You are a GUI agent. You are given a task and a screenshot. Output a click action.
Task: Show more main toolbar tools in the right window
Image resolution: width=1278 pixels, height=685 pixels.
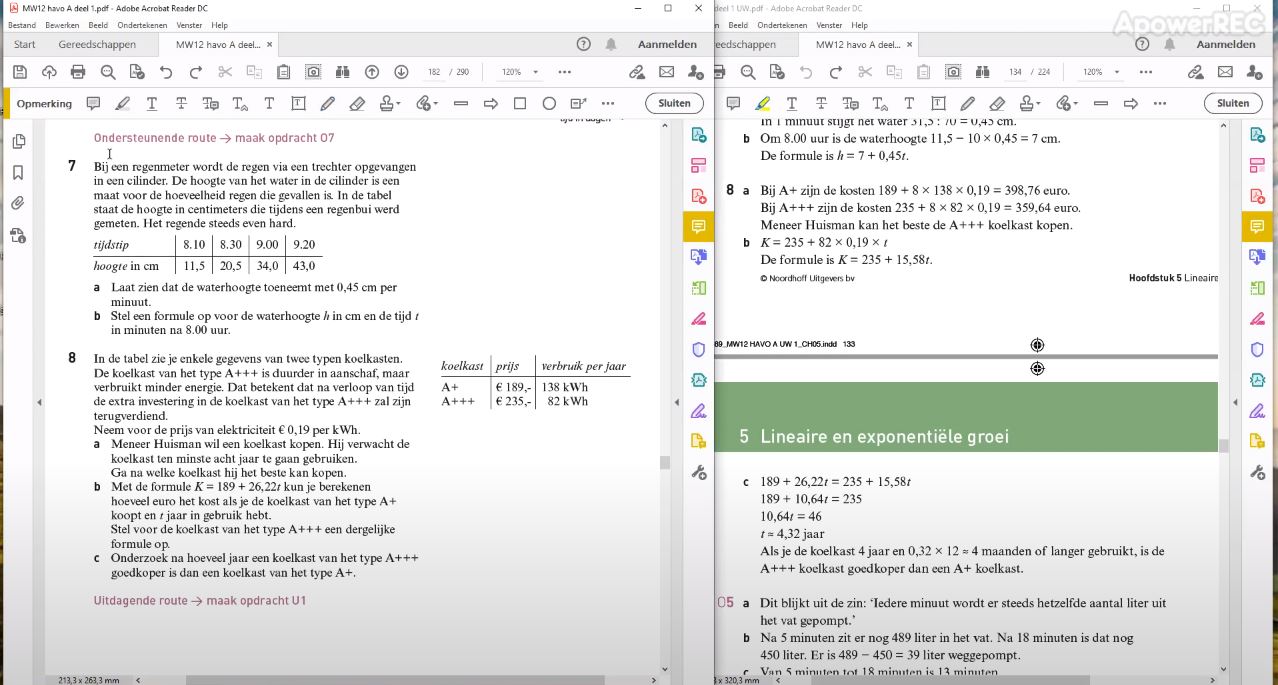[x=1146, y=72]
